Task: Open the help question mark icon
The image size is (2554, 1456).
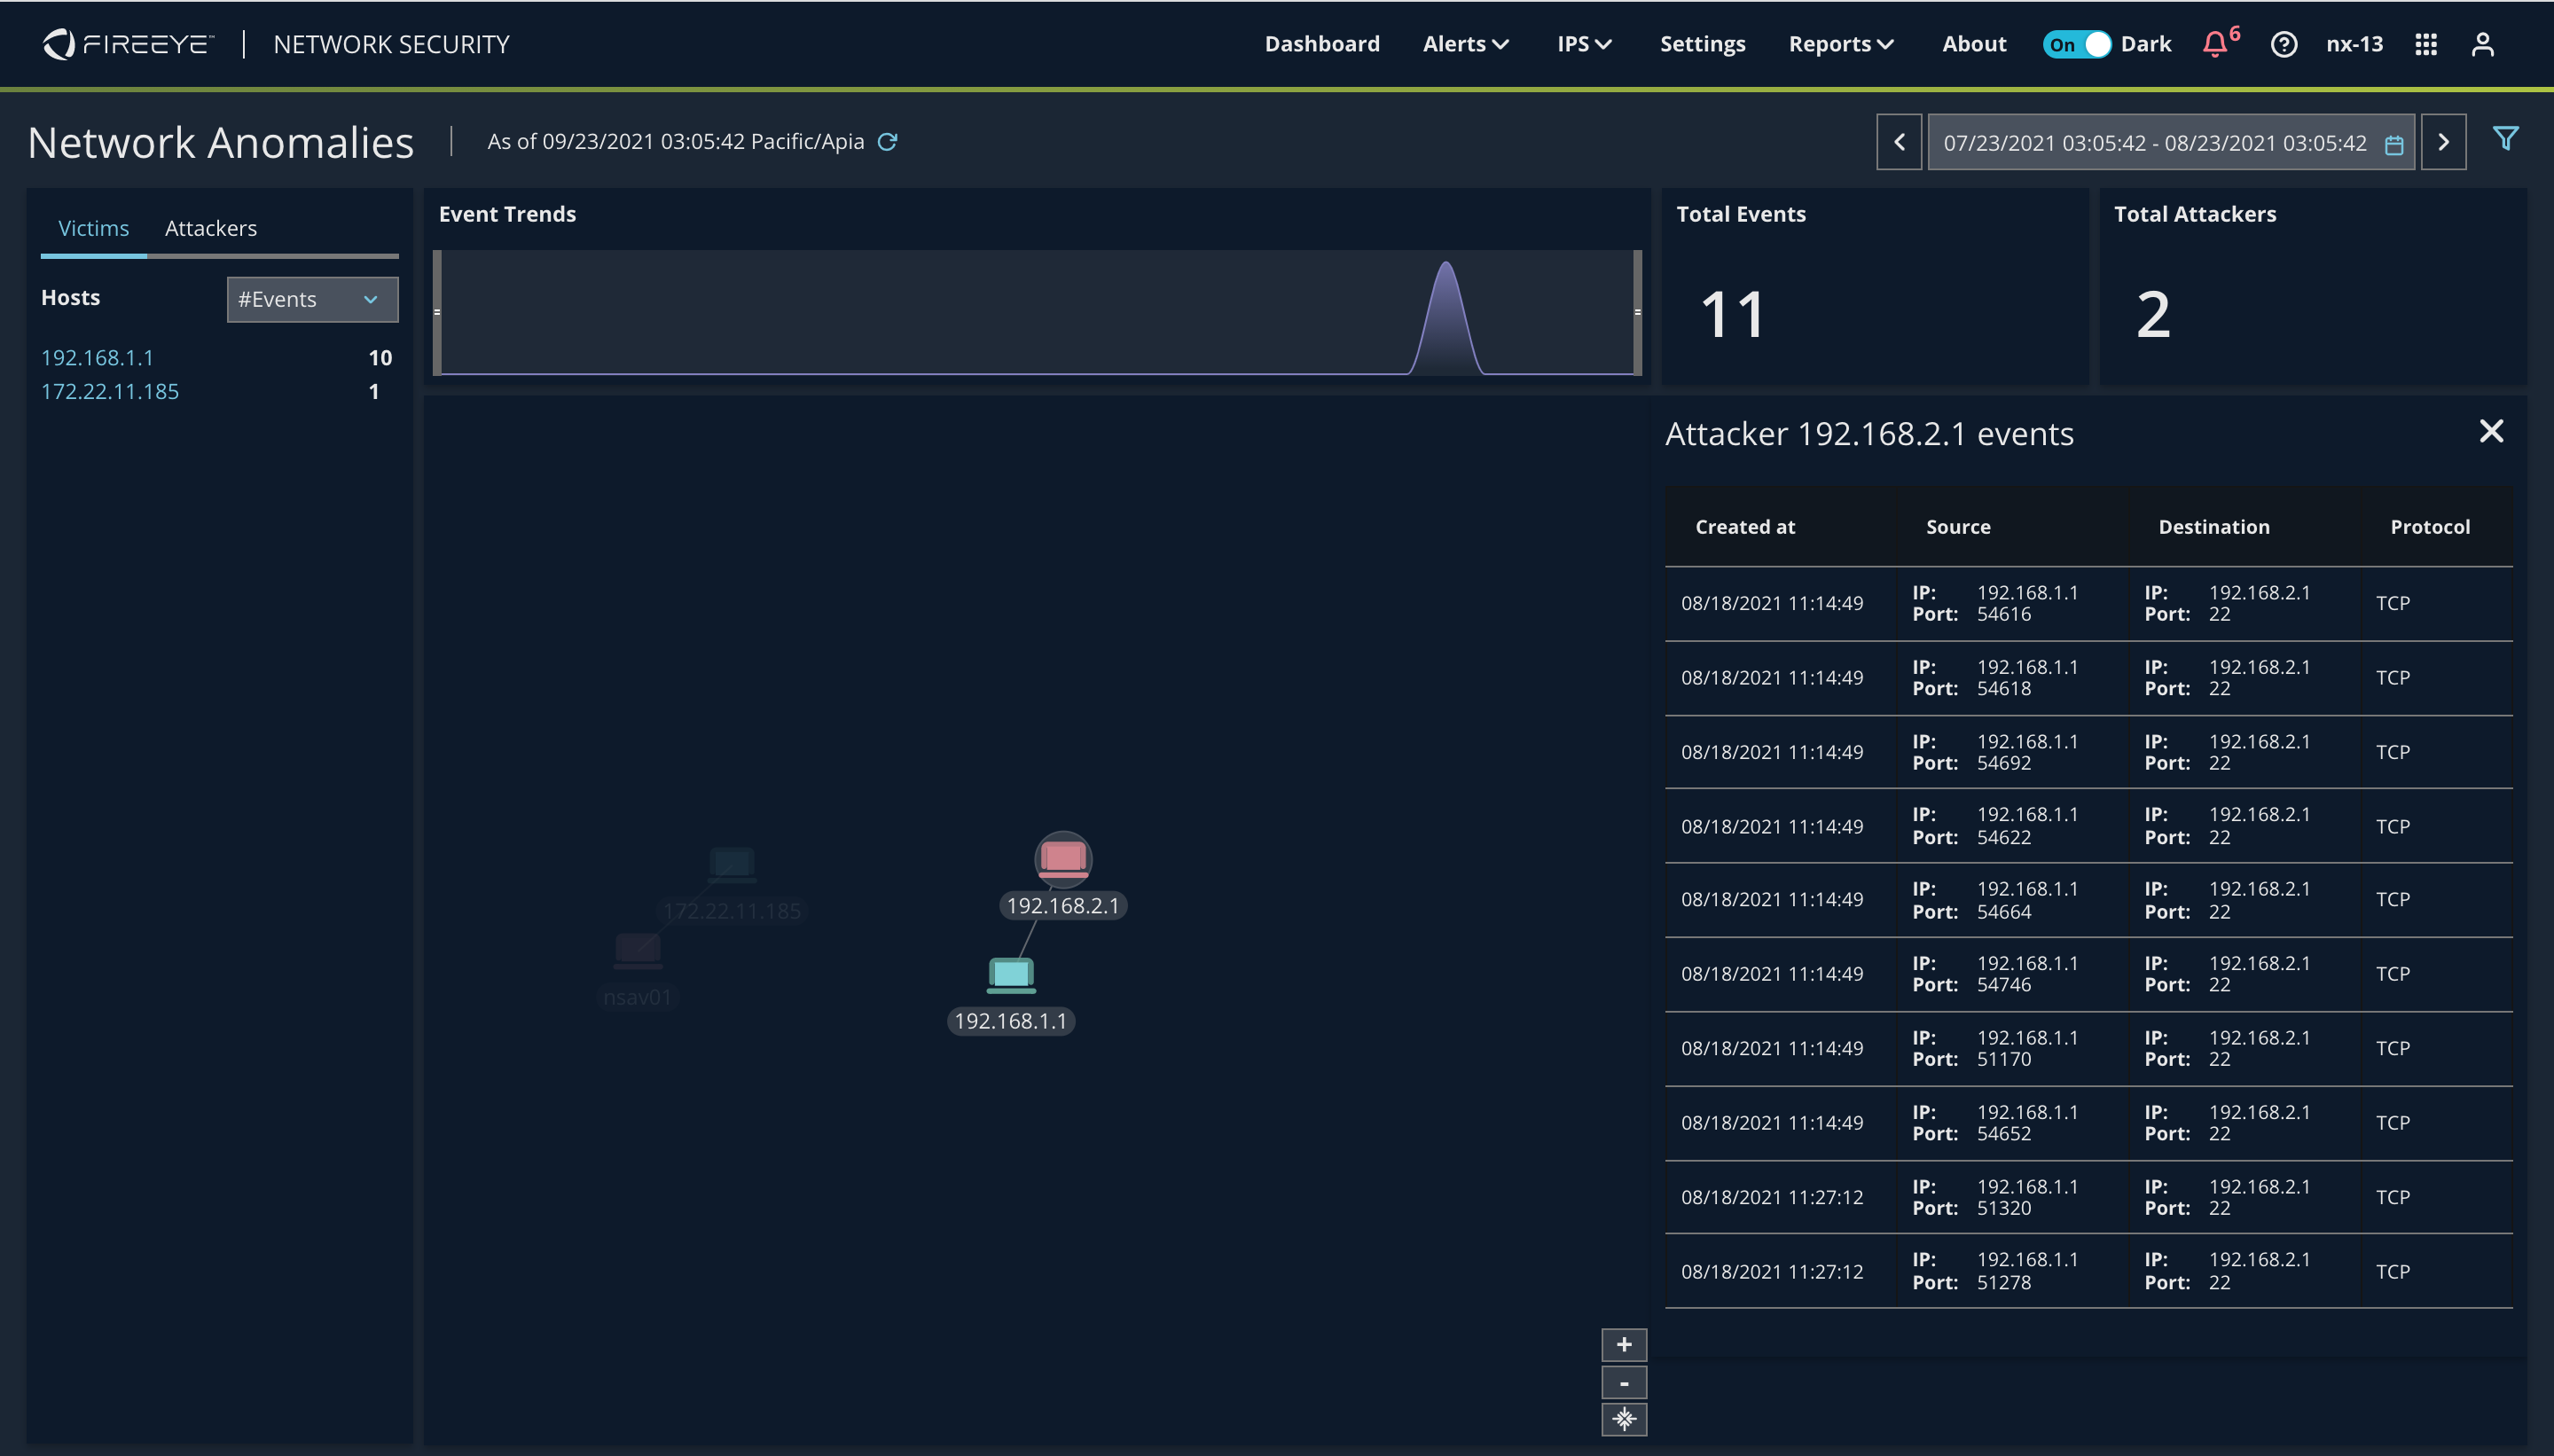Action: (x=2284, y=44)
